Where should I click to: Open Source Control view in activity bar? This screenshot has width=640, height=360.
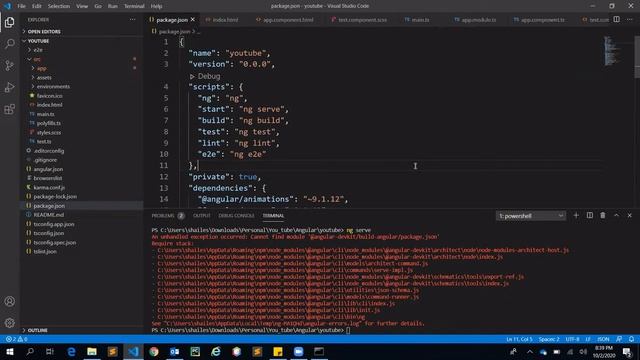(9, 66)
